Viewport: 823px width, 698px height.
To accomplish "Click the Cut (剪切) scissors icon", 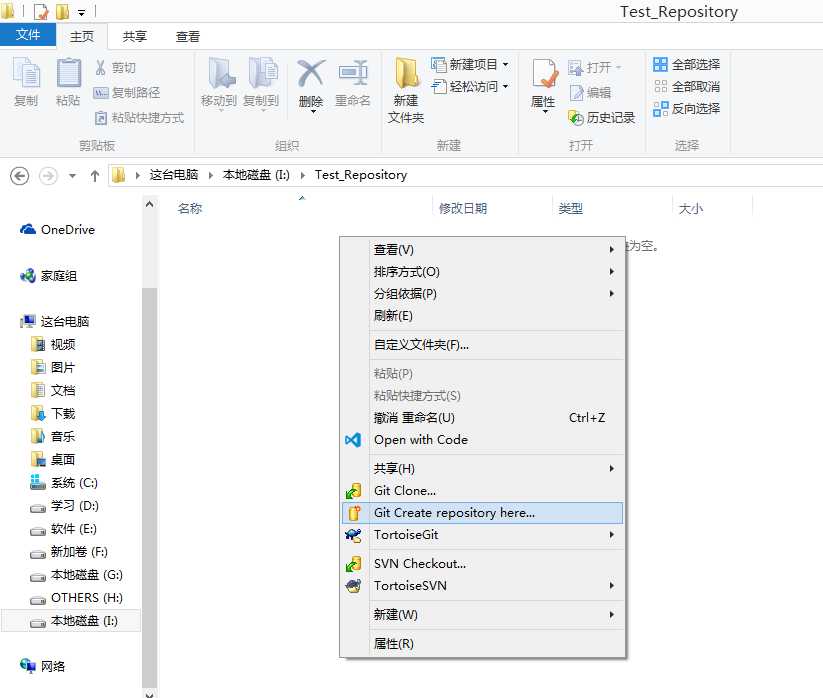I will [101, 67].
